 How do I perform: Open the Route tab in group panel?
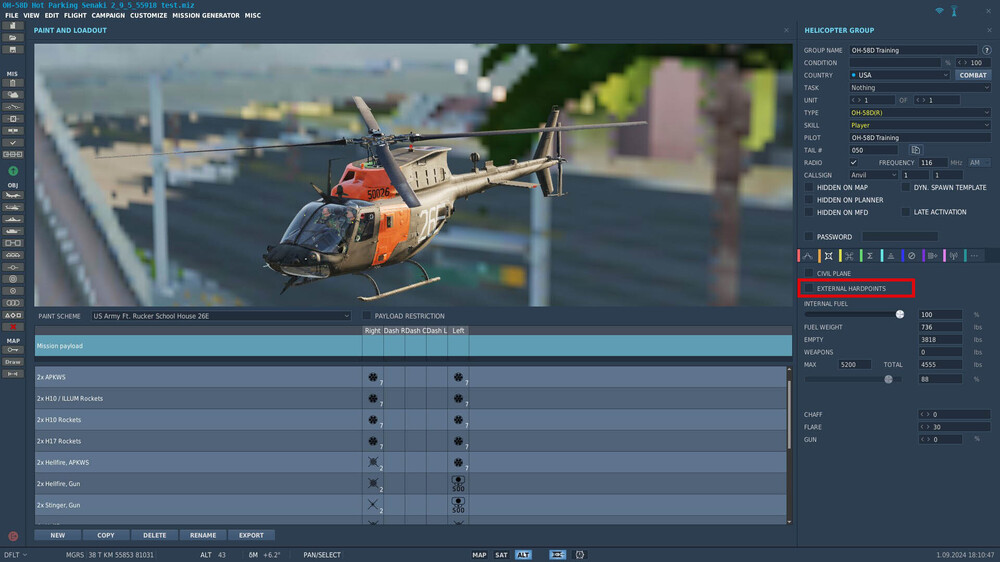(808, 256)
